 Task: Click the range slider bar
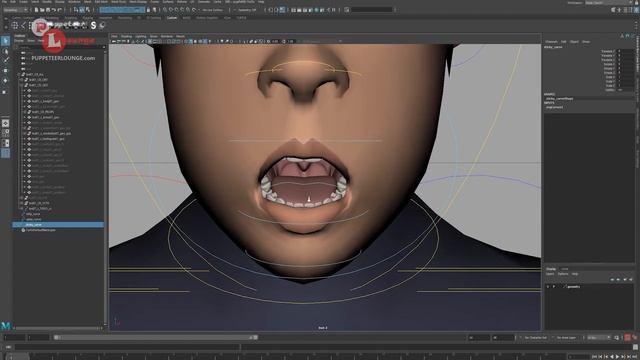[x=156, y=338]
